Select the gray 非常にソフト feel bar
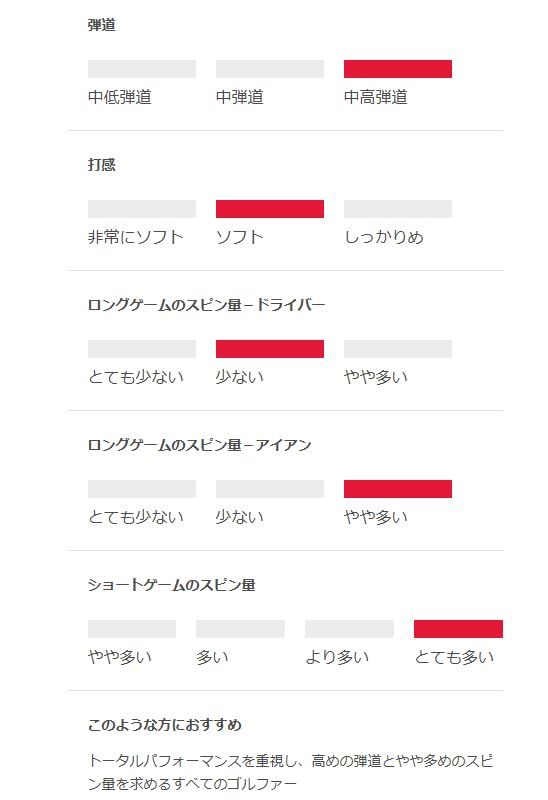The height and width of the screenshot is (800, 548). 141,209
